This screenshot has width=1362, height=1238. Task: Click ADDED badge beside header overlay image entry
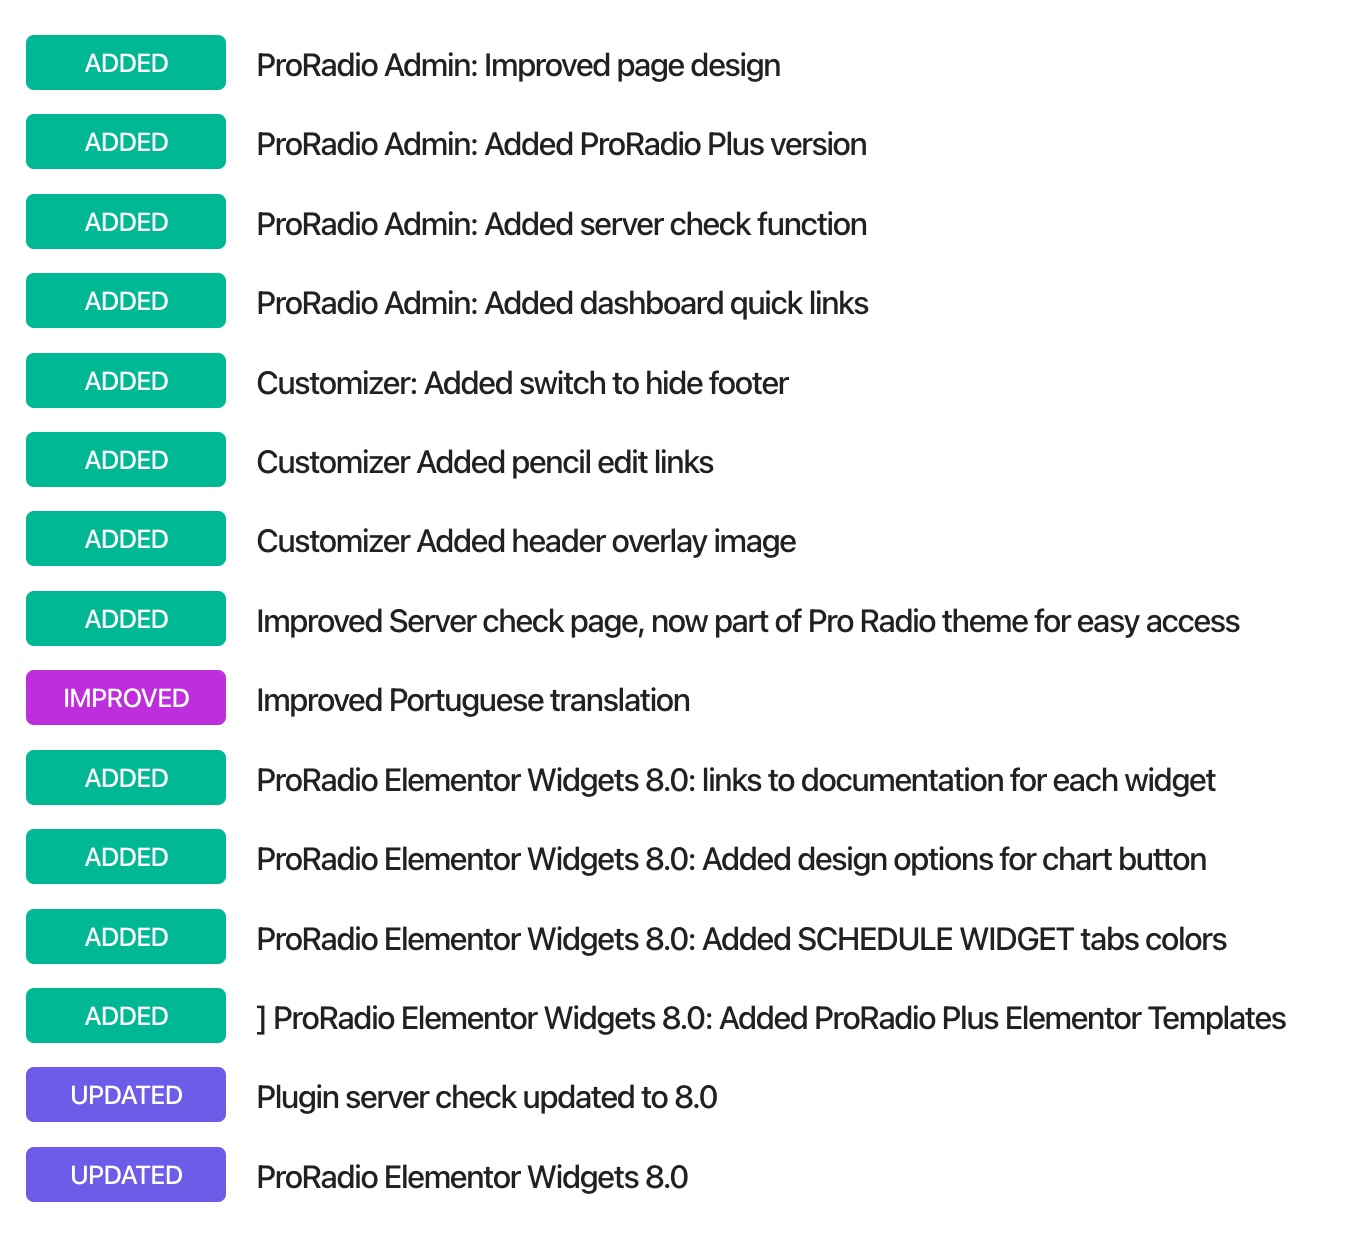pos(126,539)
